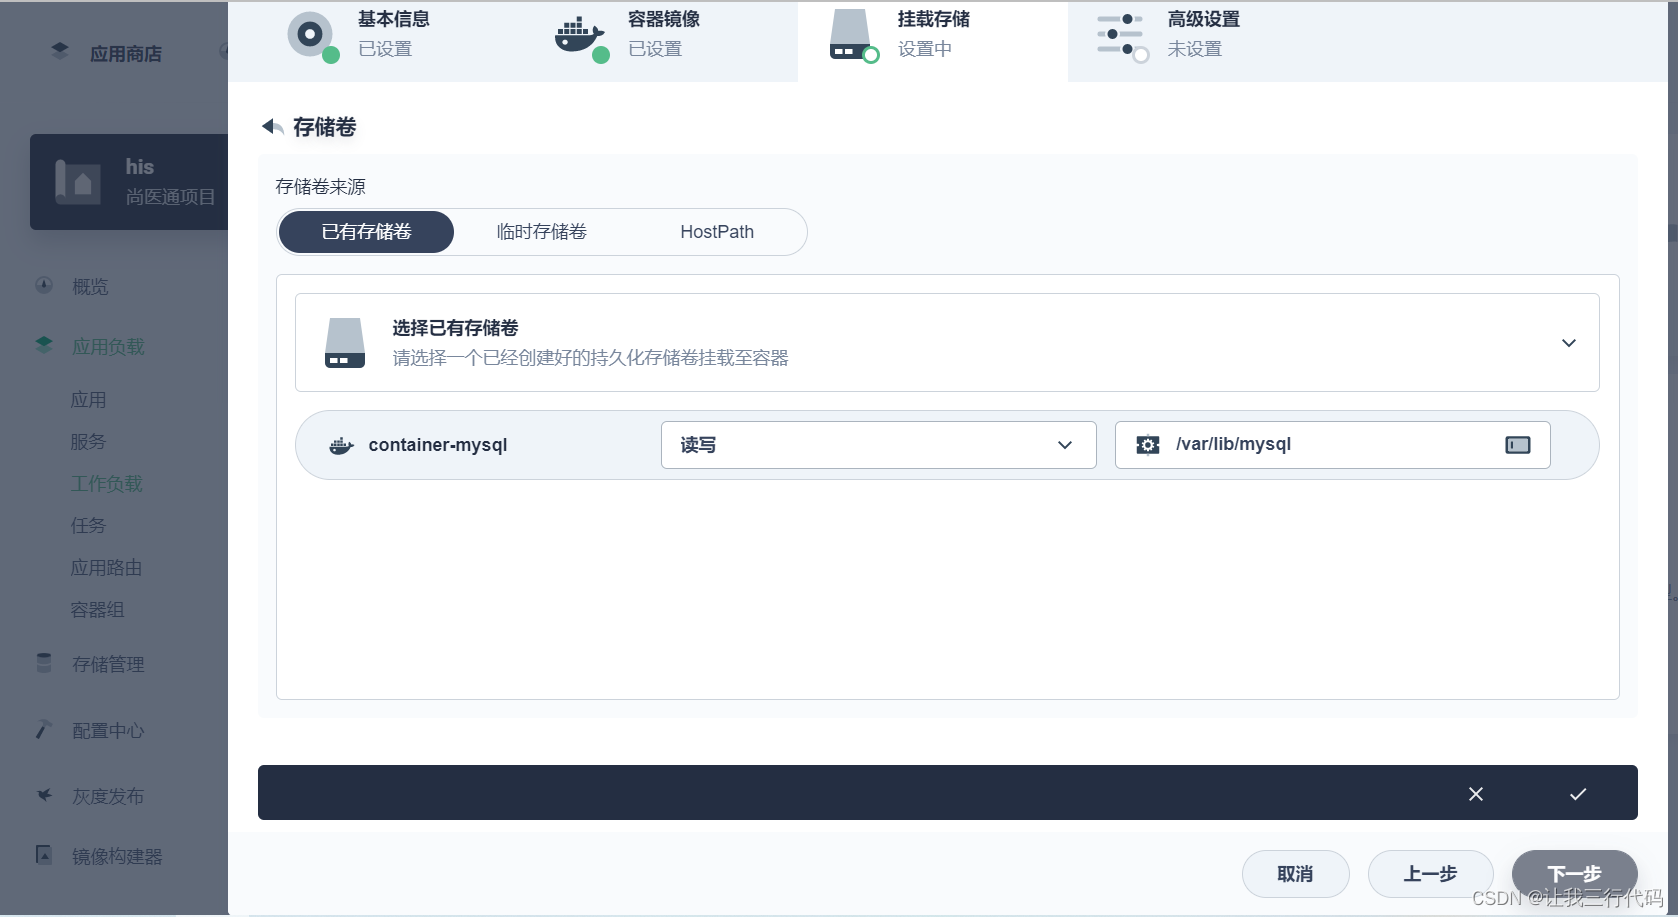
Task: Click the his project icon
Action: click(78, 182)
